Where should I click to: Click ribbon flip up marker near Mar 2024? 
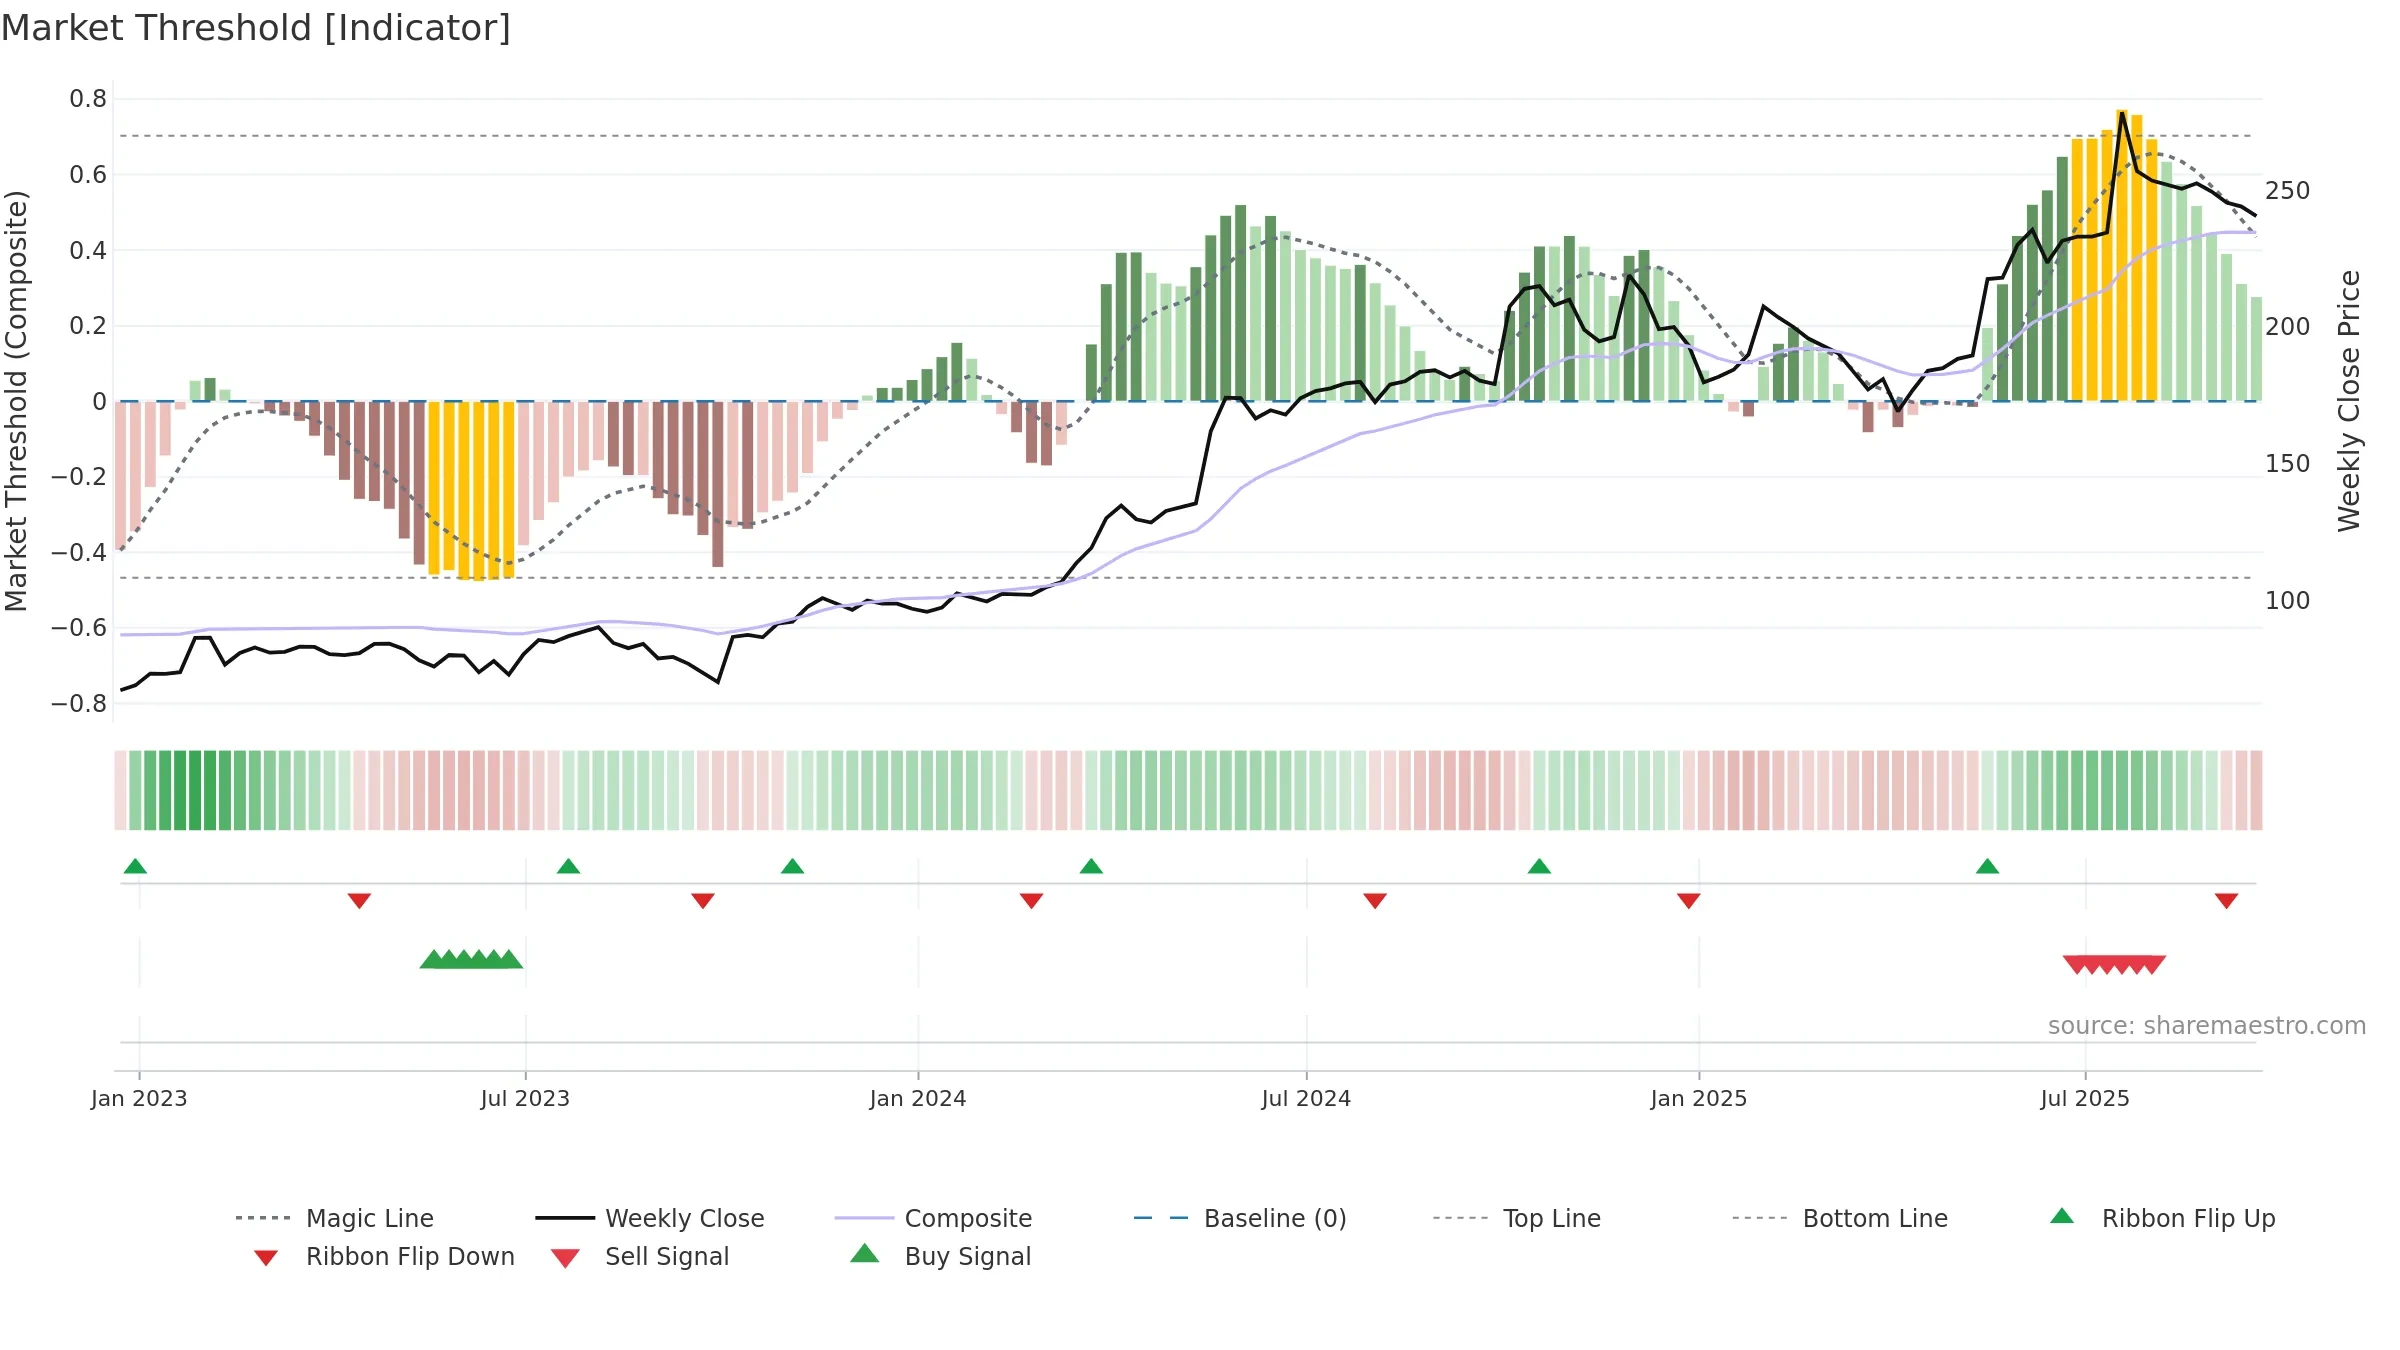point(1091,866)
